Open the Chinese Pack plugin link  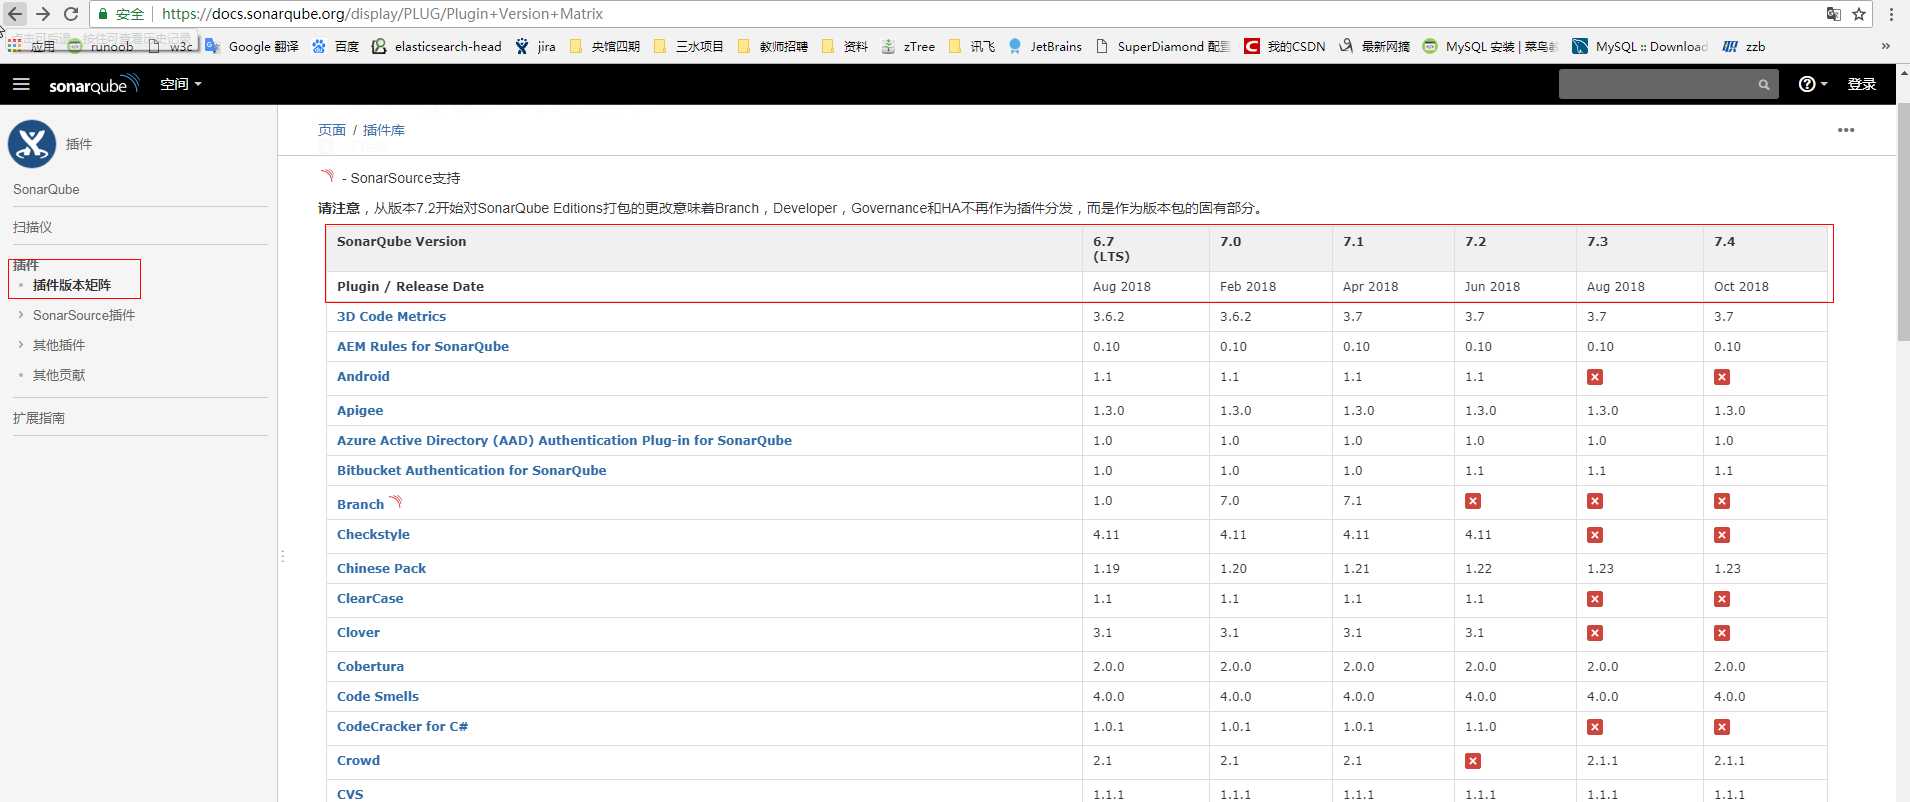pyautogui.click(x=381, y=568)
